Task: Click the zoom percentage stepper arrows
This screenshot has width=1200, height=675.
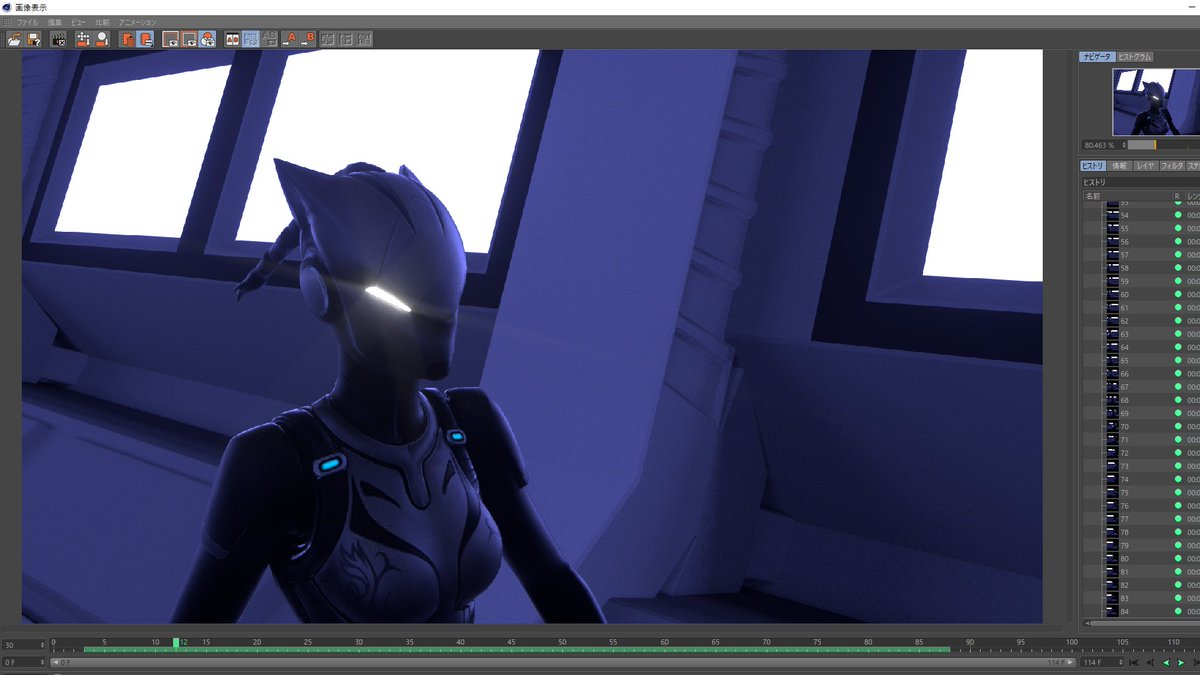Action: 1122,145
